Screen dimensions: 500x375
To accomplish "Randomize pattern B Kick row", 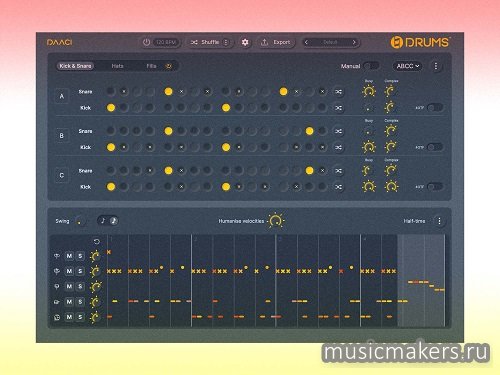I will 338,147.
